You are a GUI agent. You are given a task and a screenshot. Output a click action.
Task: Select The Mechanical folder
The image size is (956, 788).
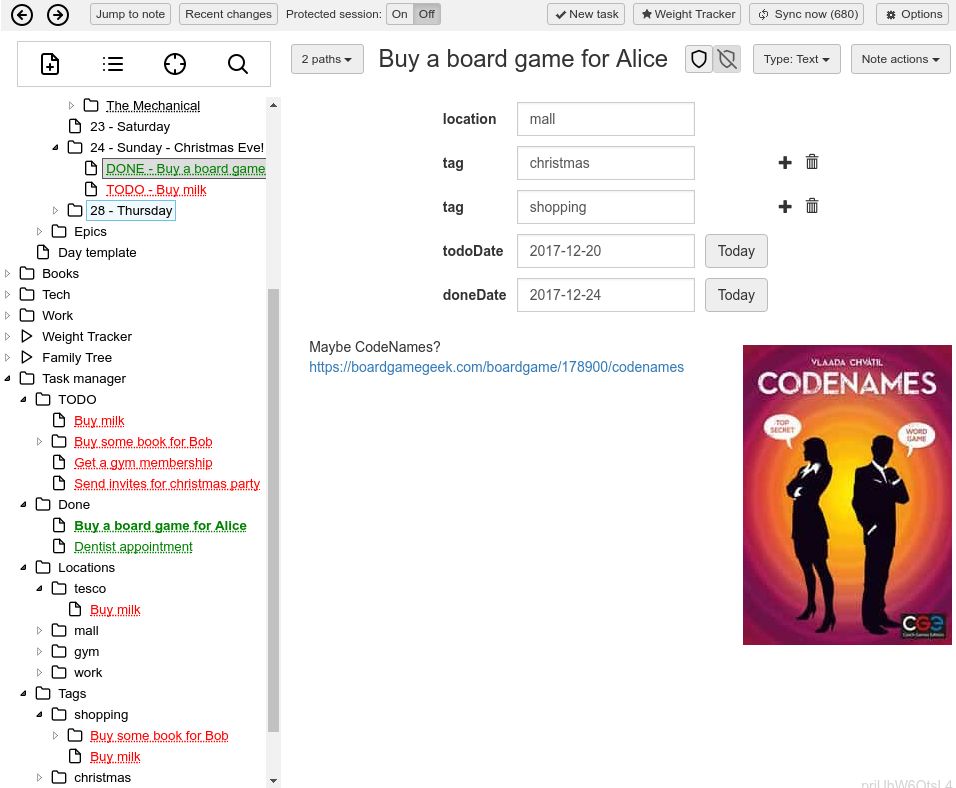point(153,106)
